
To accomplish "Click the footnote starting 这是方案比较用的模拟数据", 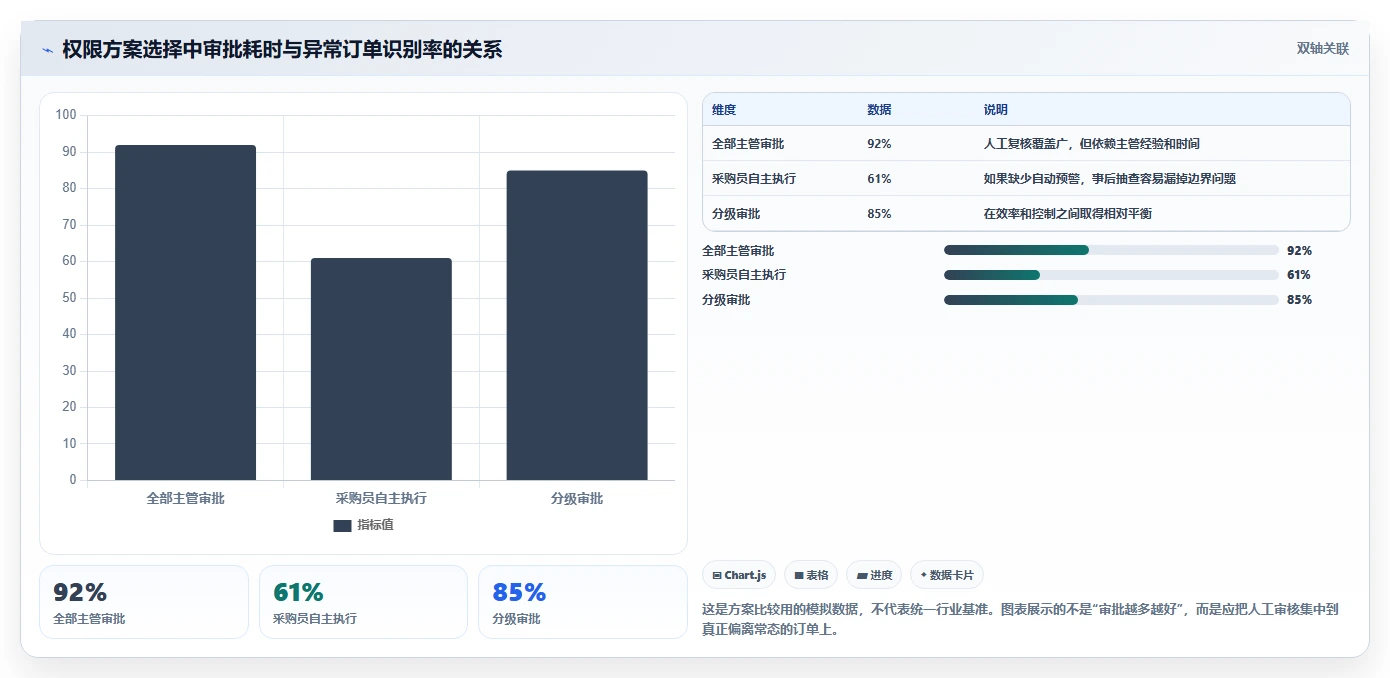I will click(1020, 619).
